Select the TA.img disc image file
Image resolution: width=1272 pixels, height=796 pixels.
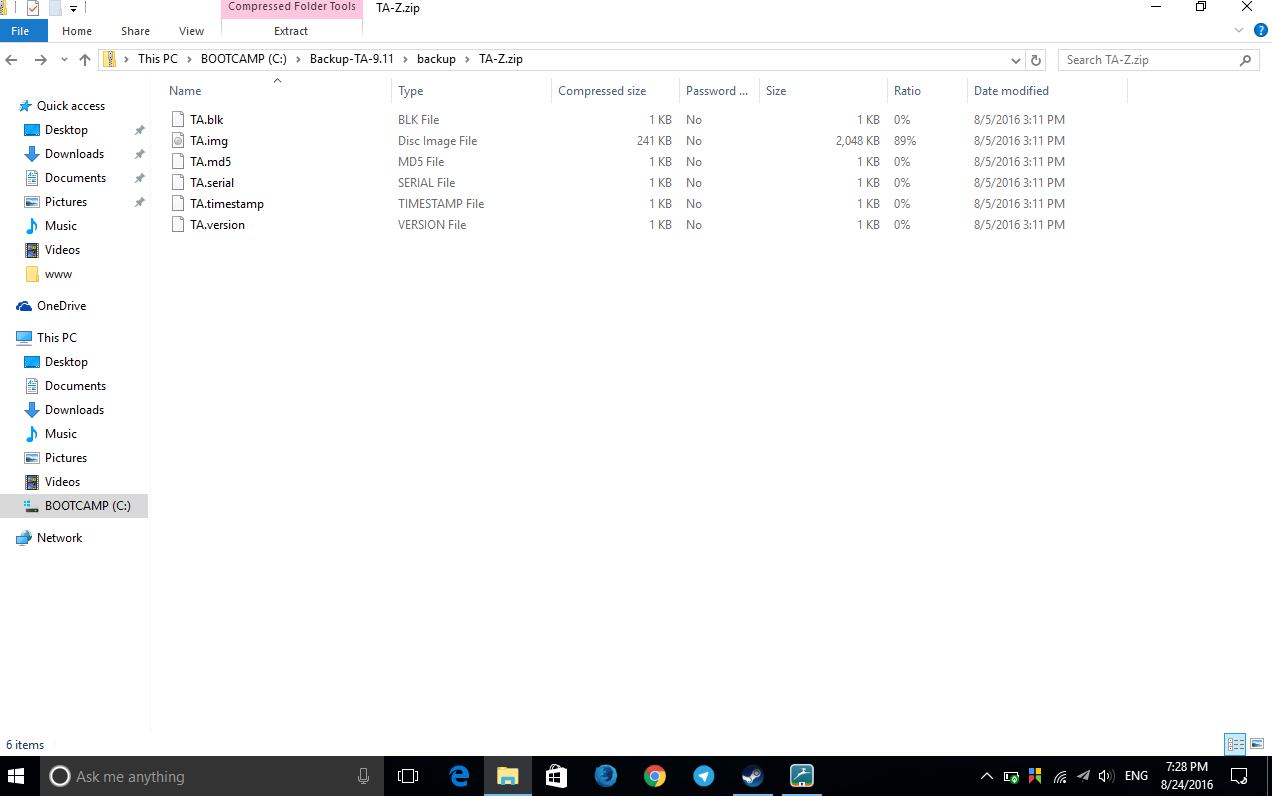coord(209,141)
